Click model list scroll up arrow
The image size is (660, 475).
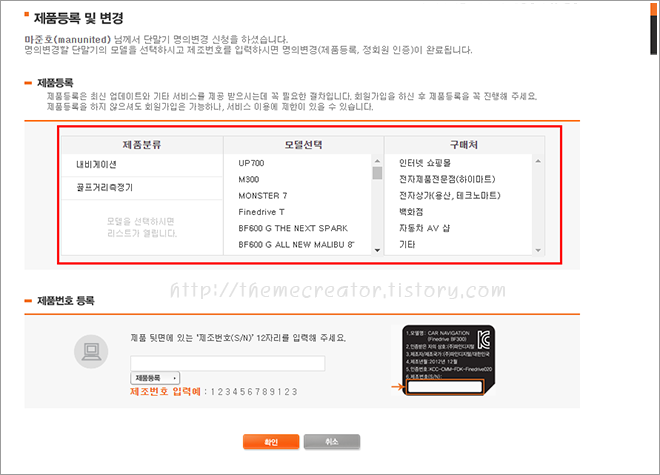(x=377, y=161)
